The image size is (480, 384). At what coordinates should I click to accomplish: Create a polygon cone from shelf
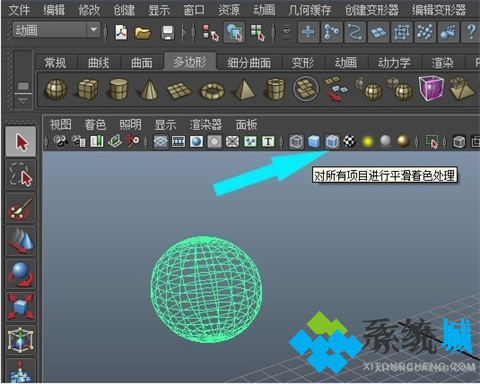149,89
